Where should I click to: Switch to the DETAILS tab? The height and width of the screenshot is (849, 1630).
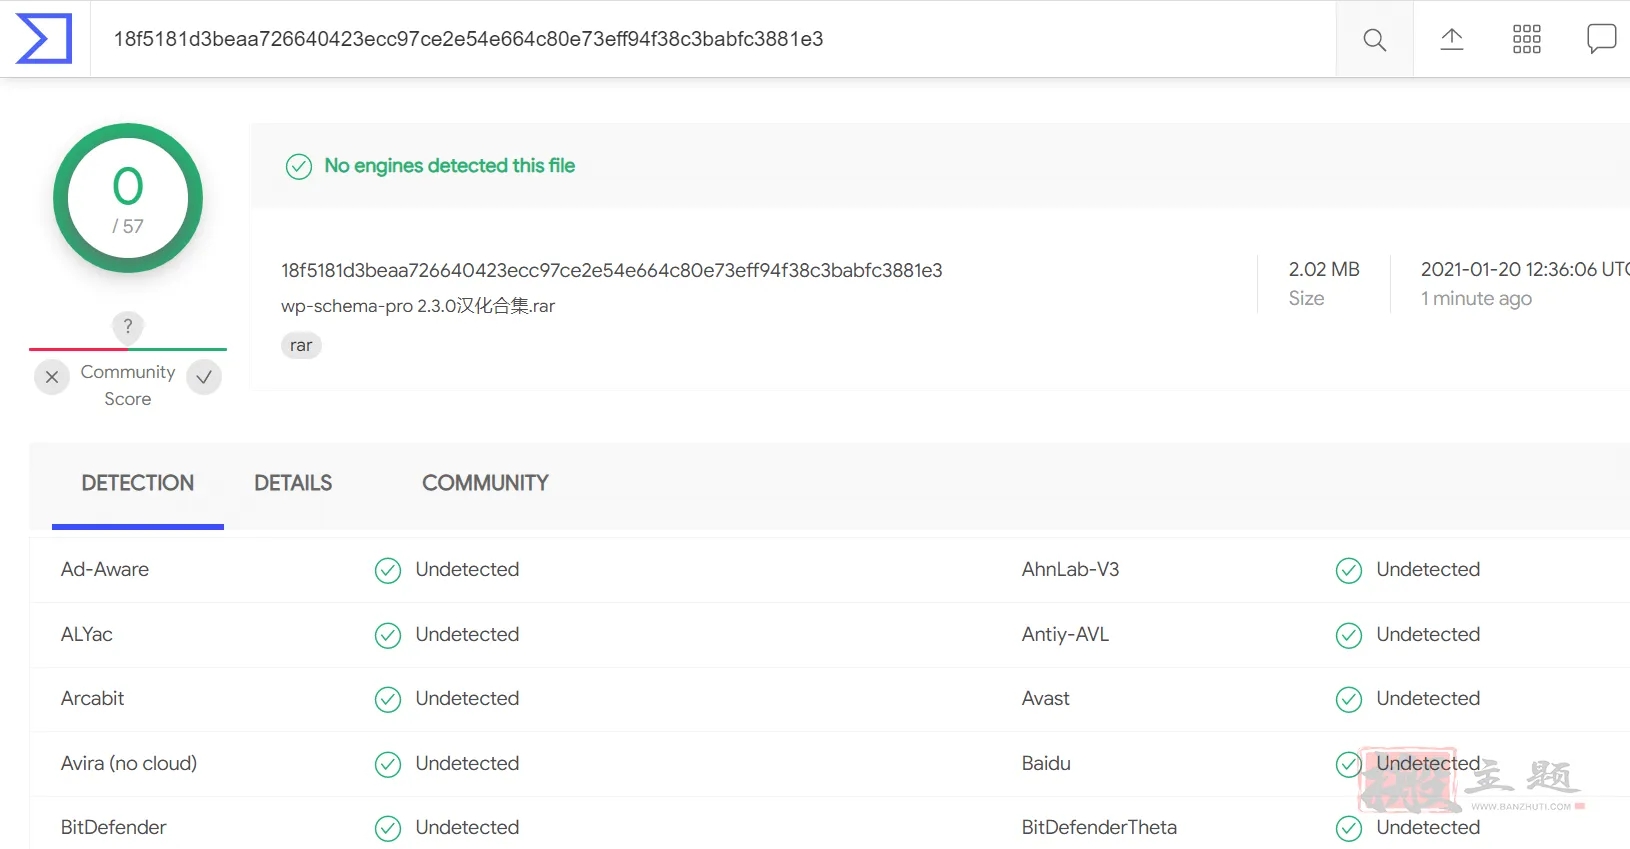(x=293, y=483)
